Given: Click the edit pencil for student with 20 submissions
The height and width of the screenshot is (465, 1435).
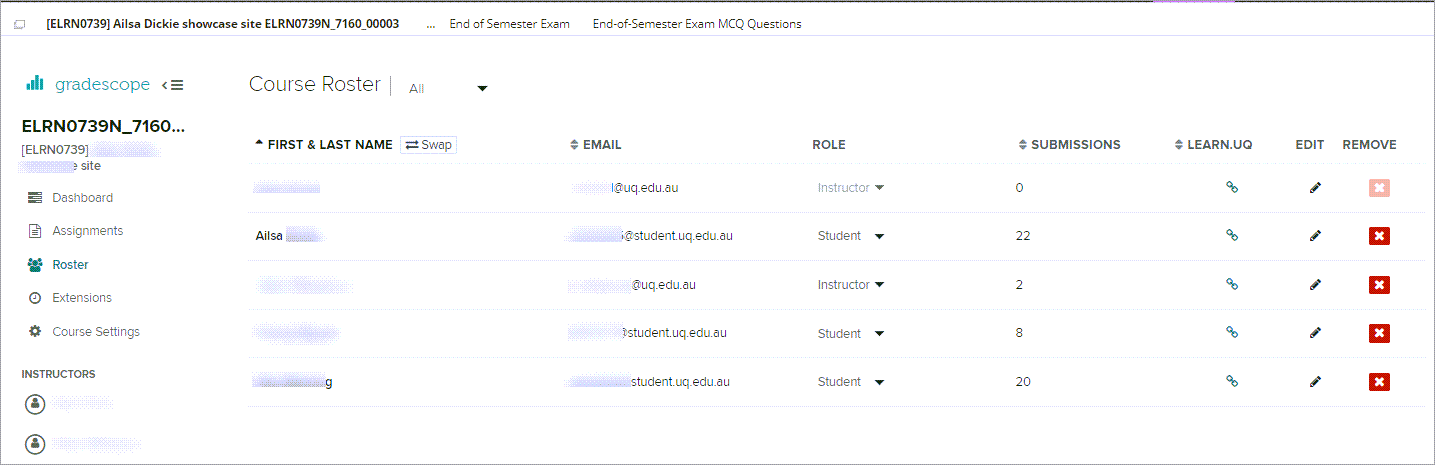Looking at the screenshot, I should (x=1315, y=381).
